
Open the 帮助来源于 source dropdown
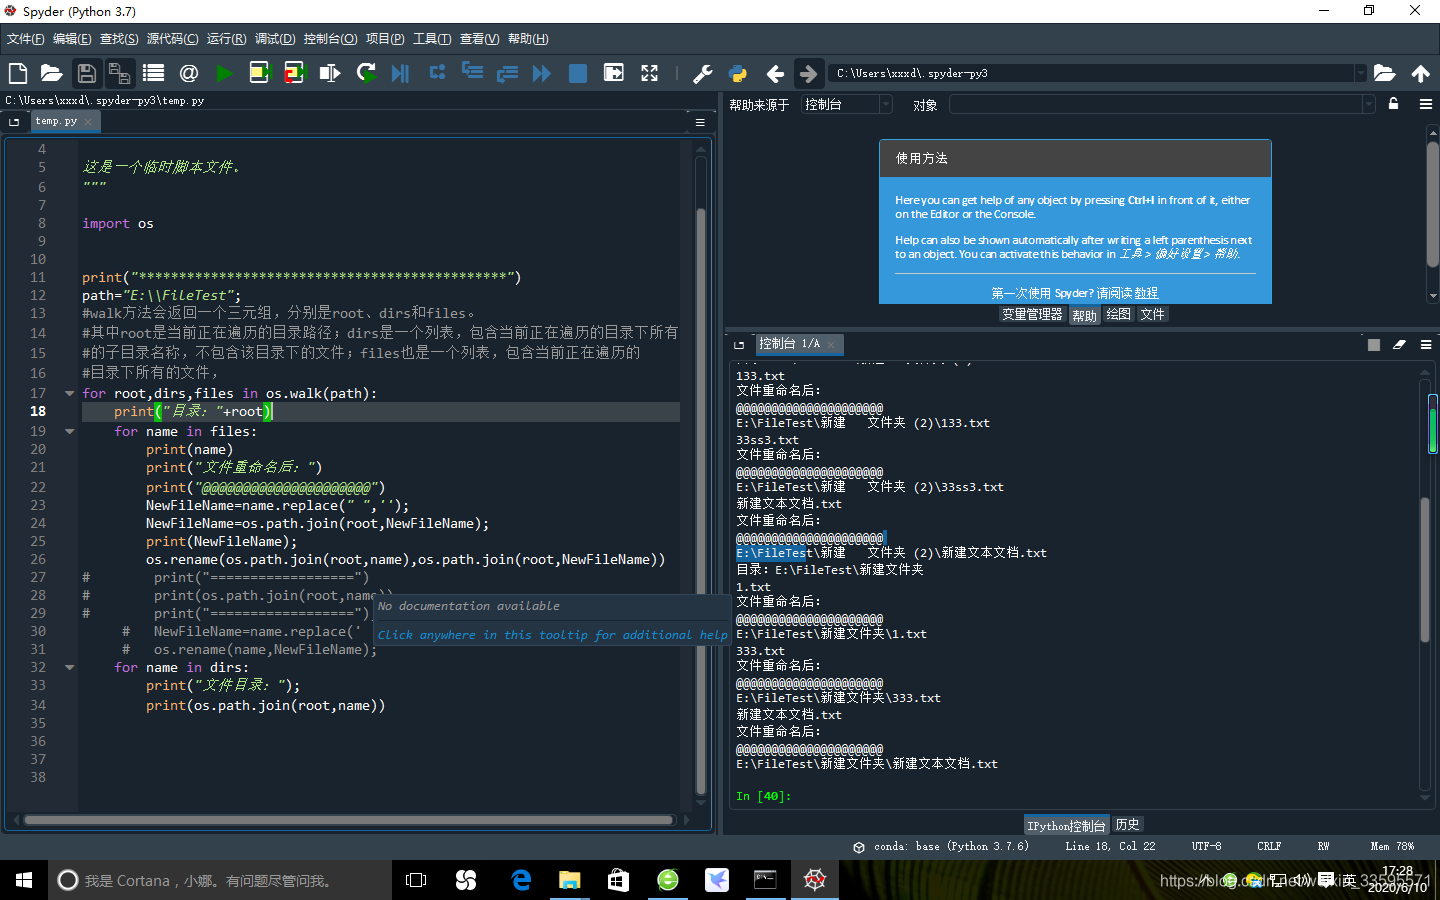886,104
